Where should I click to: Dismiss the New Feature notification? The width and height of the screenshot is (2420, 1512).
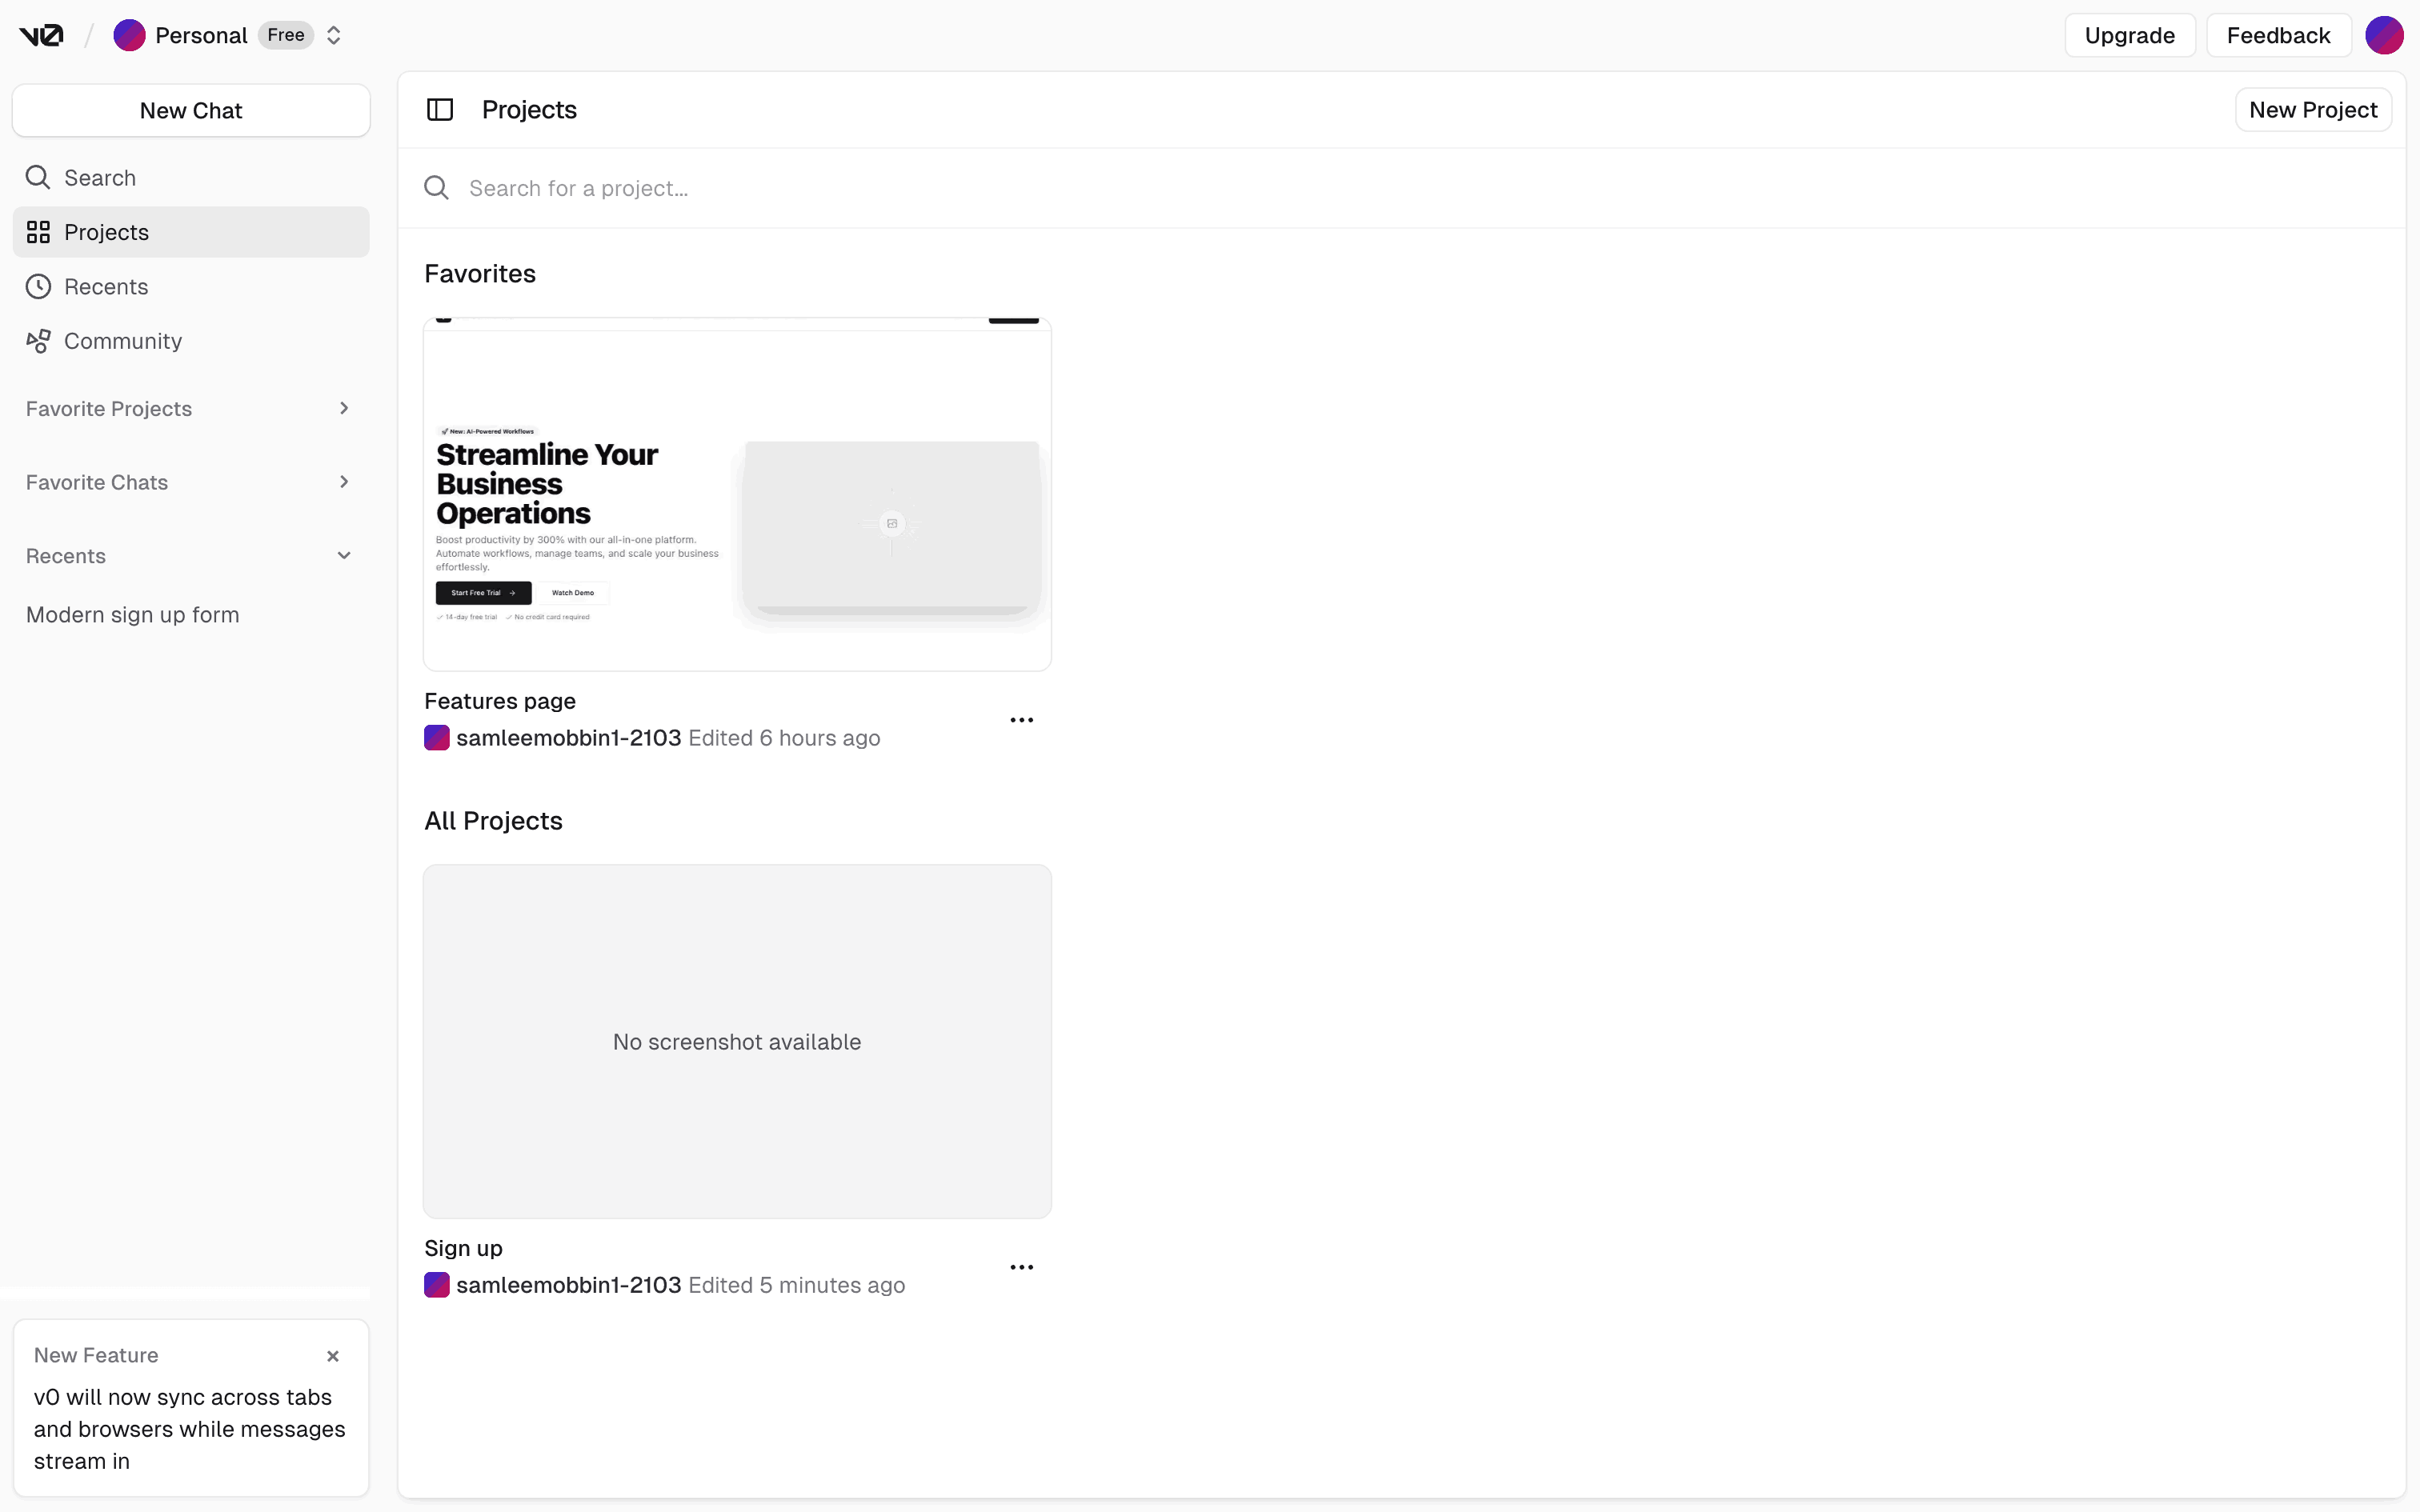tap(333, 1356)
